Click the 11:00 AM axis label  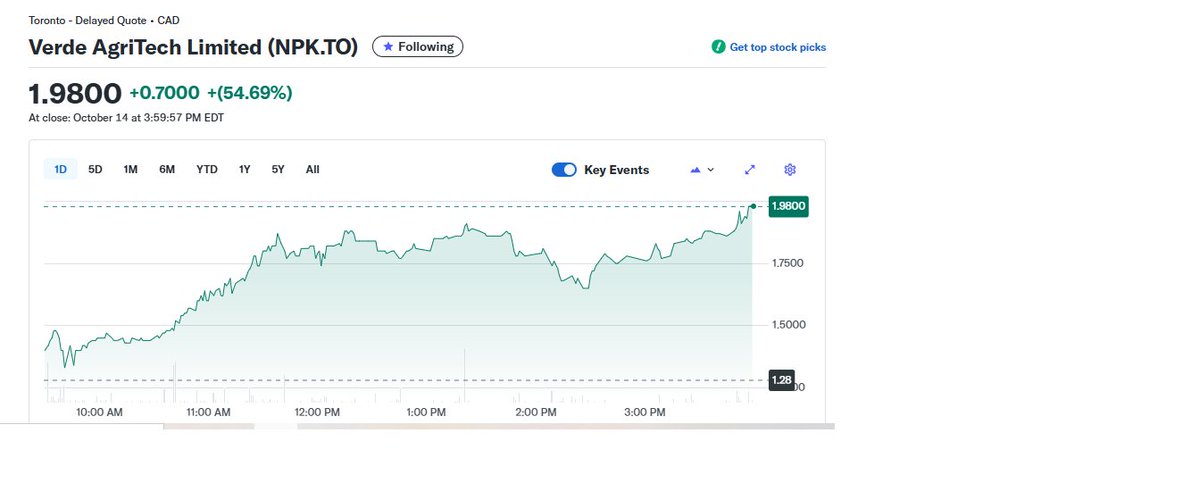(208, 413)
